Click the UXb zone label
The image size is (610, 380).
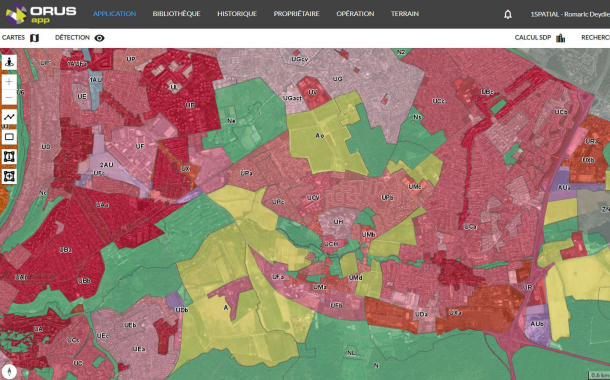point(588,160)
